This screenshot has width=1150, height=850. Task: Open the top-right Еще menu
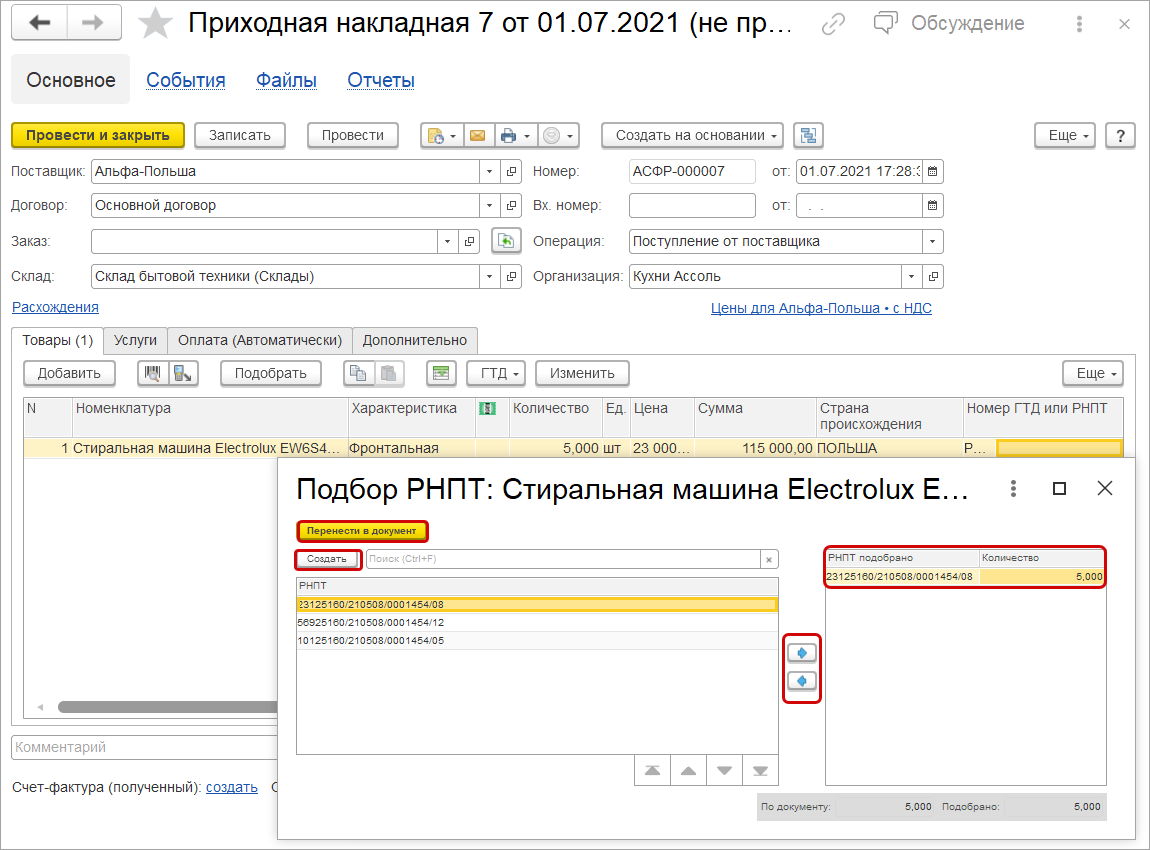click(1064, 136)
